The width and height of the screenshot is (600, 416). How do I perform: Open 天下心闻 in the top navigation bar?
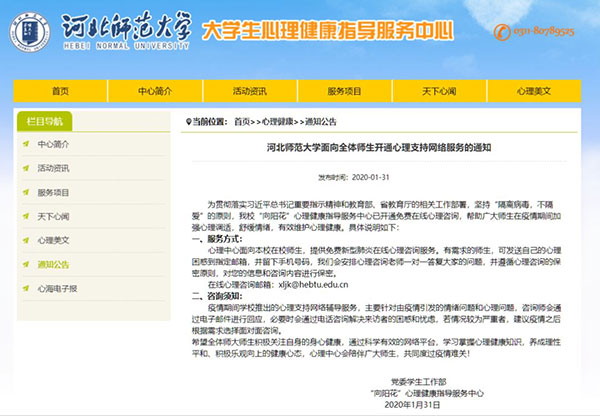439,90
